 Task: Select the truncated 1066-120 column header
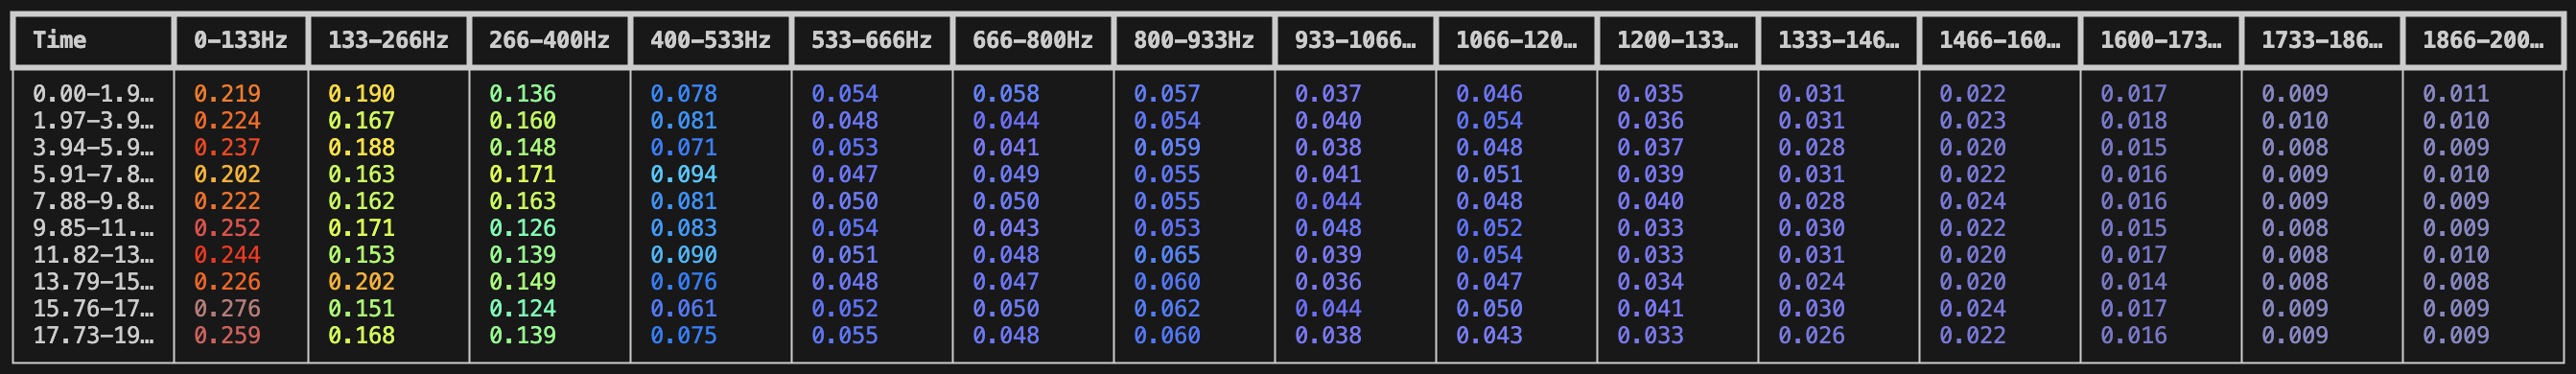click(1516, 40)
